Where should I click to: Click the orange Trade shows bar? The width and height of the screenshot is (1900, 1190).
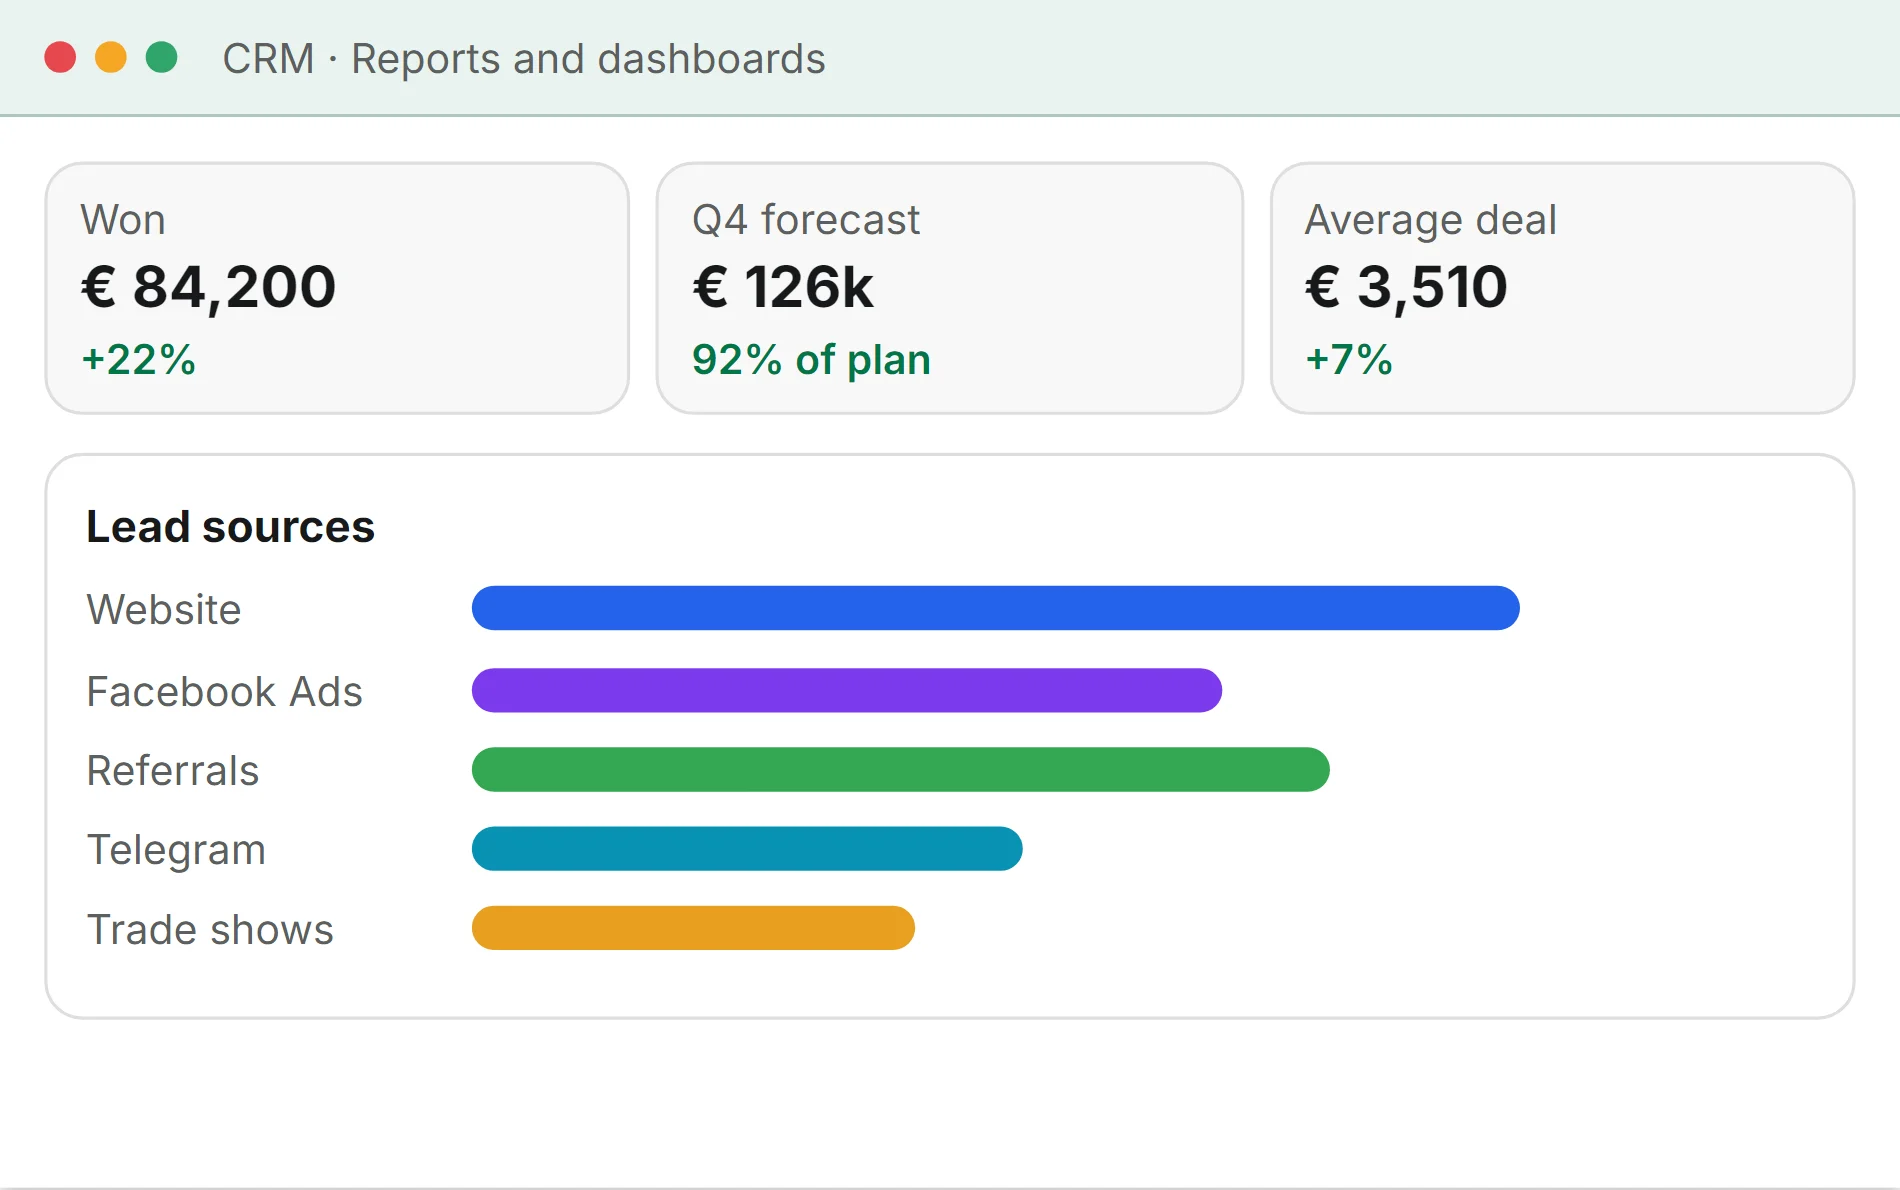tap(693, 928)
